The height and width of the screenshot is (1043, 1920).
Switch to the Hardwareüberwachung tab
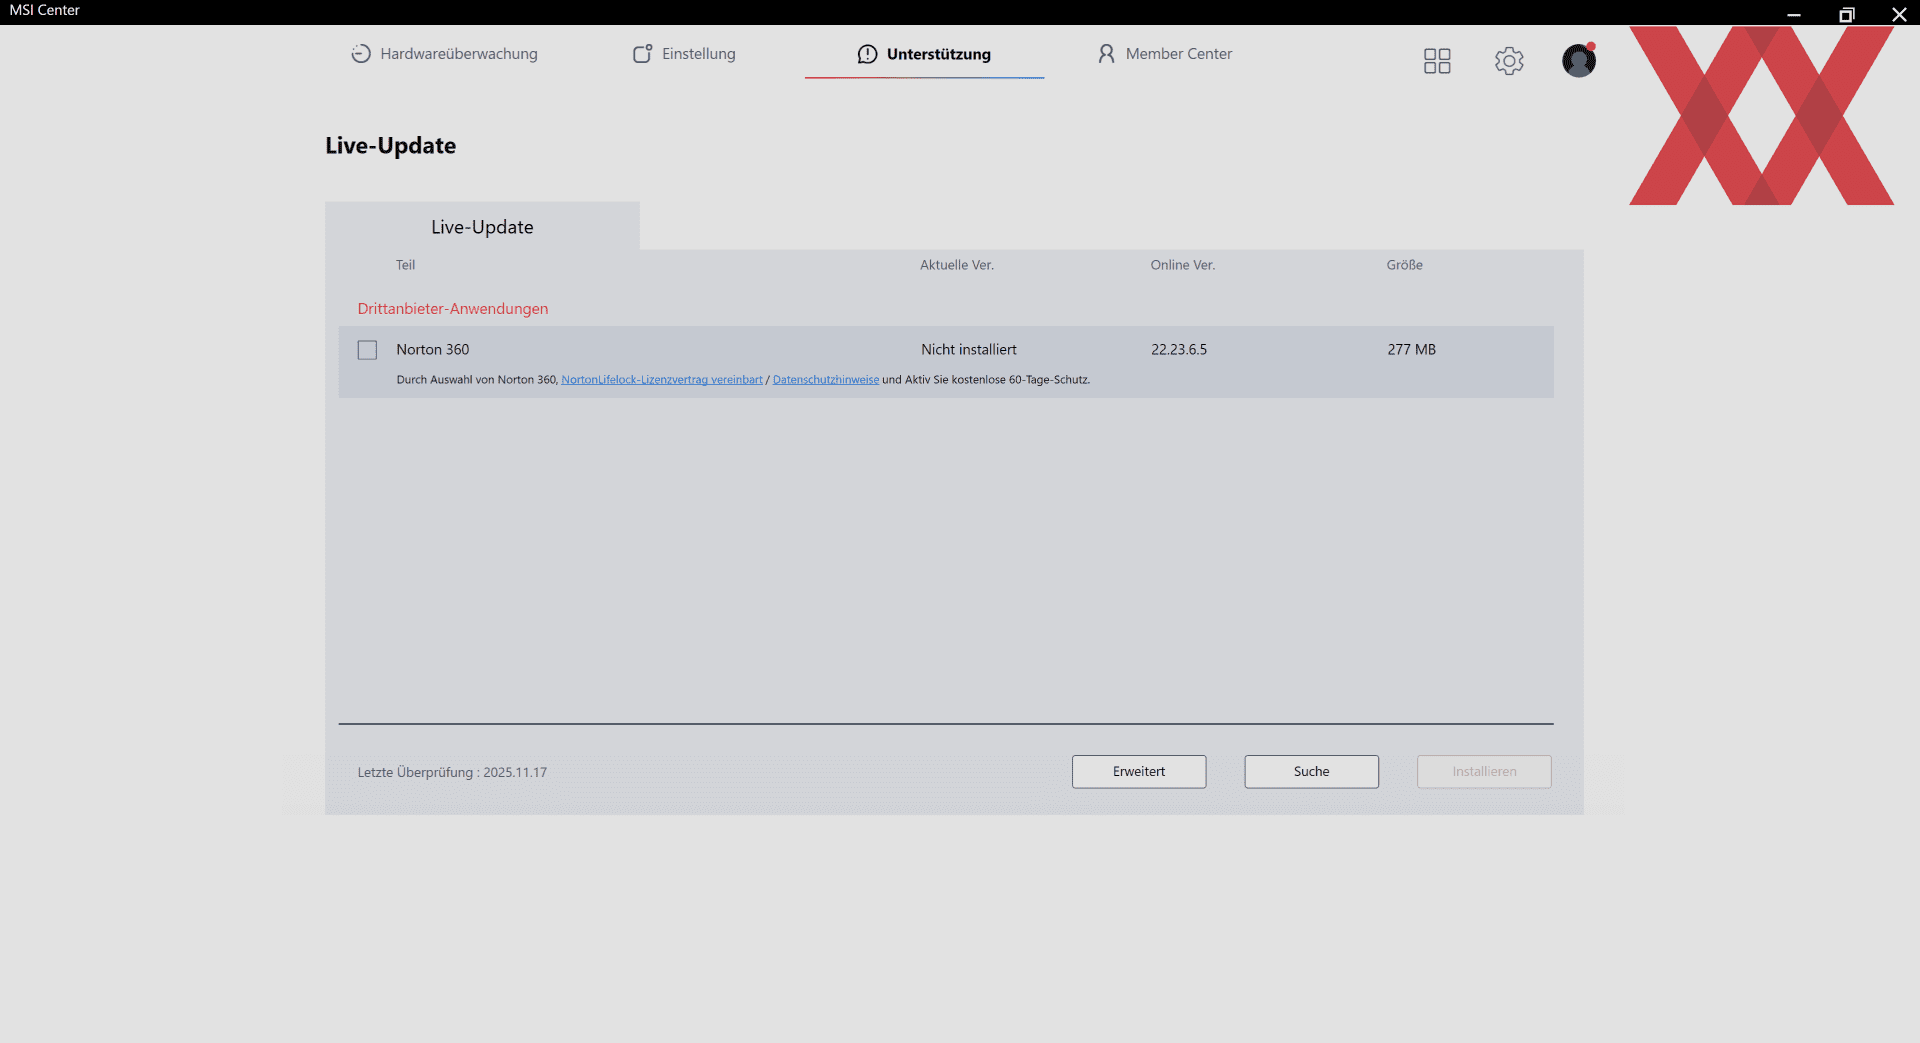tap(444, 54)
